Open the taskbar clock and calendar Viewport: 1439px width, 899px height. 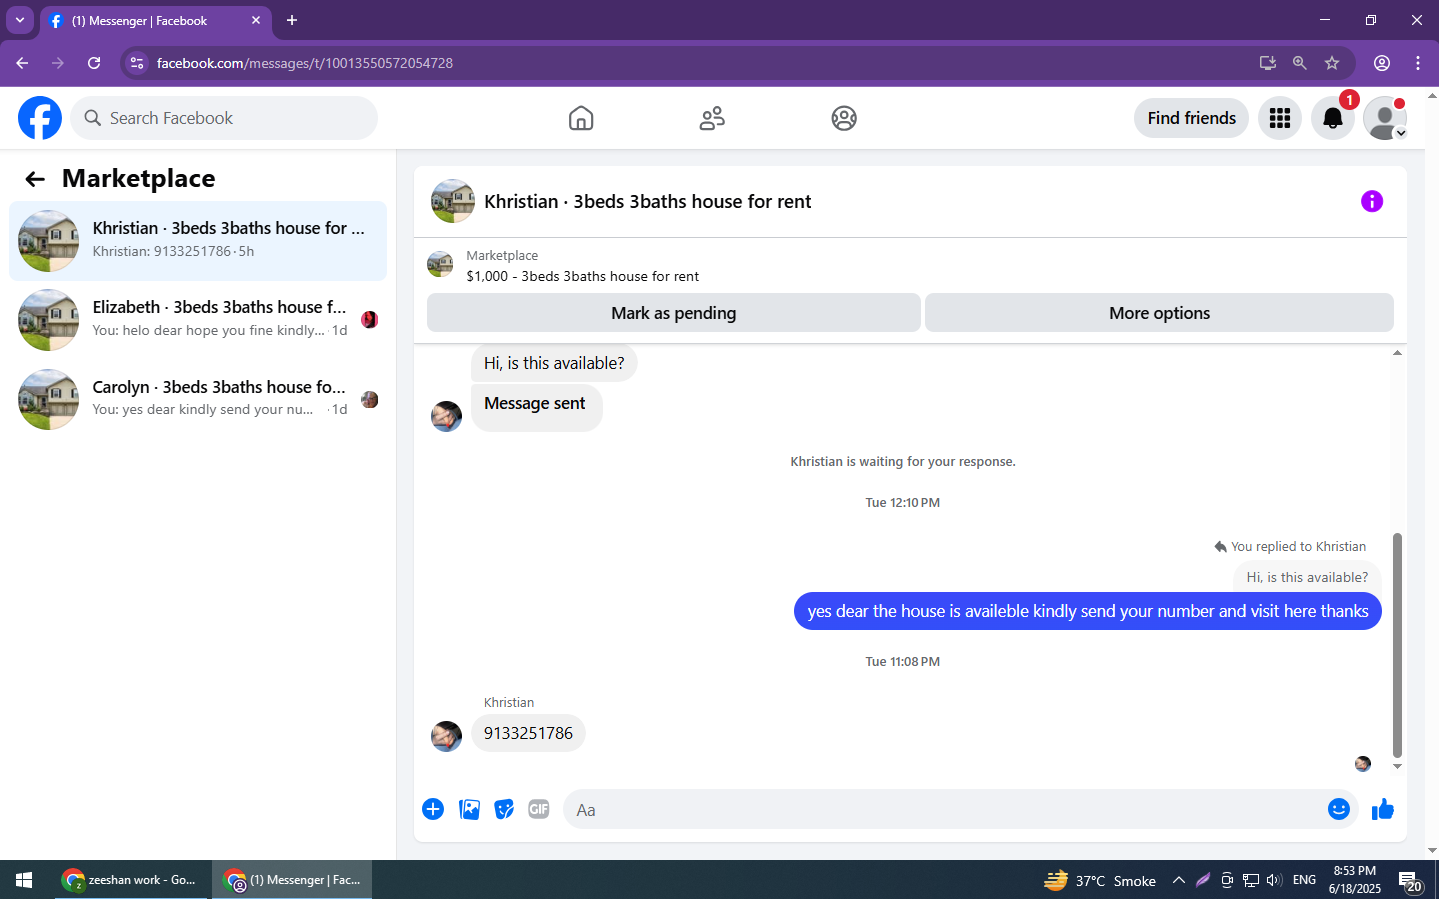tap(1355, 880)
